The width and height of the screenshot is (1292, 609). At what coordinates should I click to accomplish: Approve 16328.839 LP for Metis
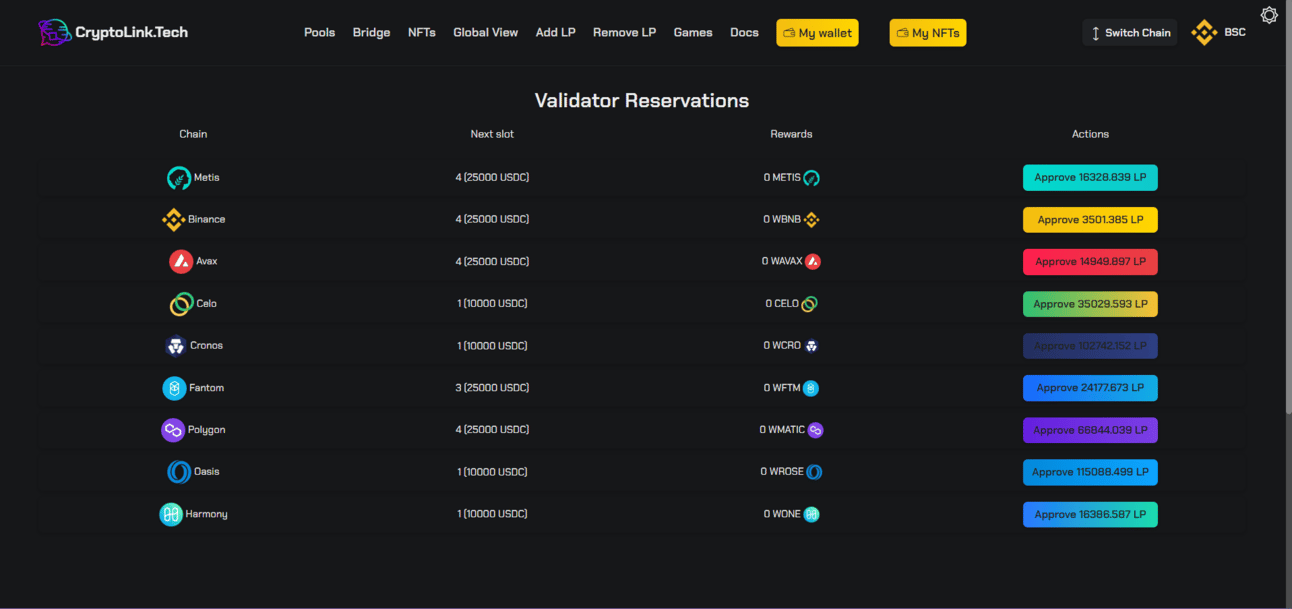coord(1090,178)
